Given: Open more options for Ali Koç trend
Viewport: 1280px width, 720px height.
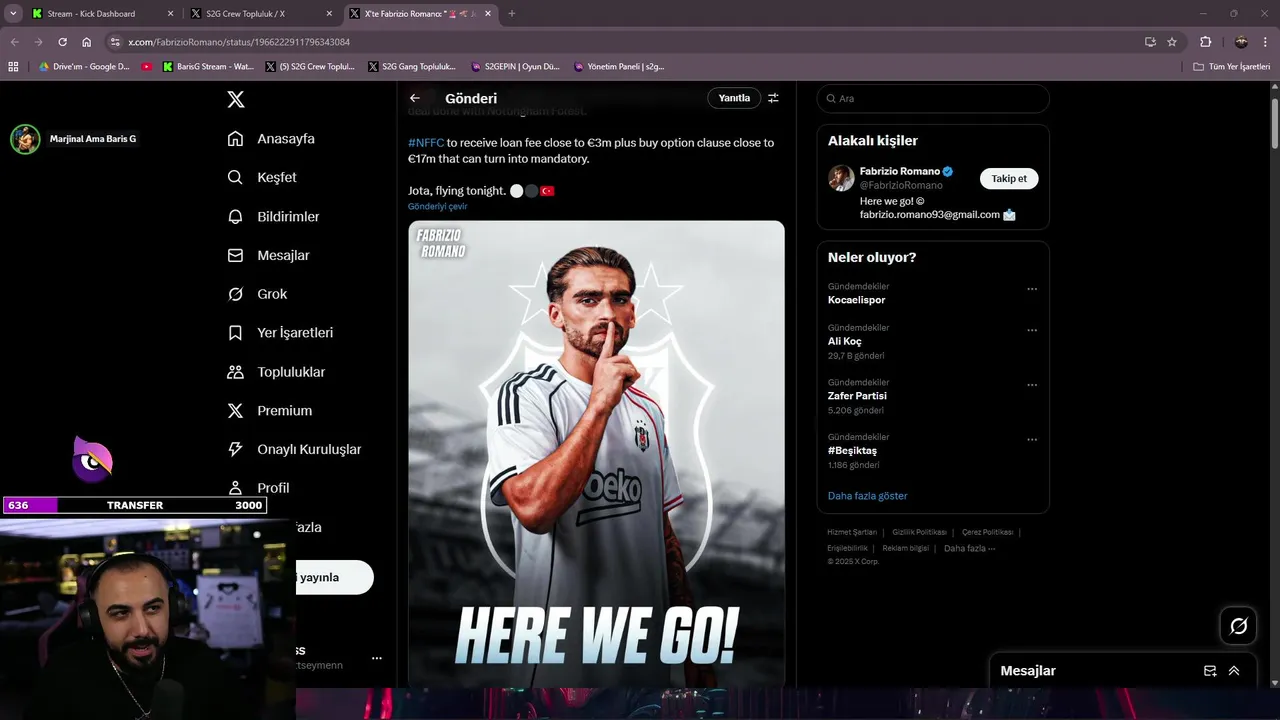Looking at the screenshot, I should coord(1032,330).
